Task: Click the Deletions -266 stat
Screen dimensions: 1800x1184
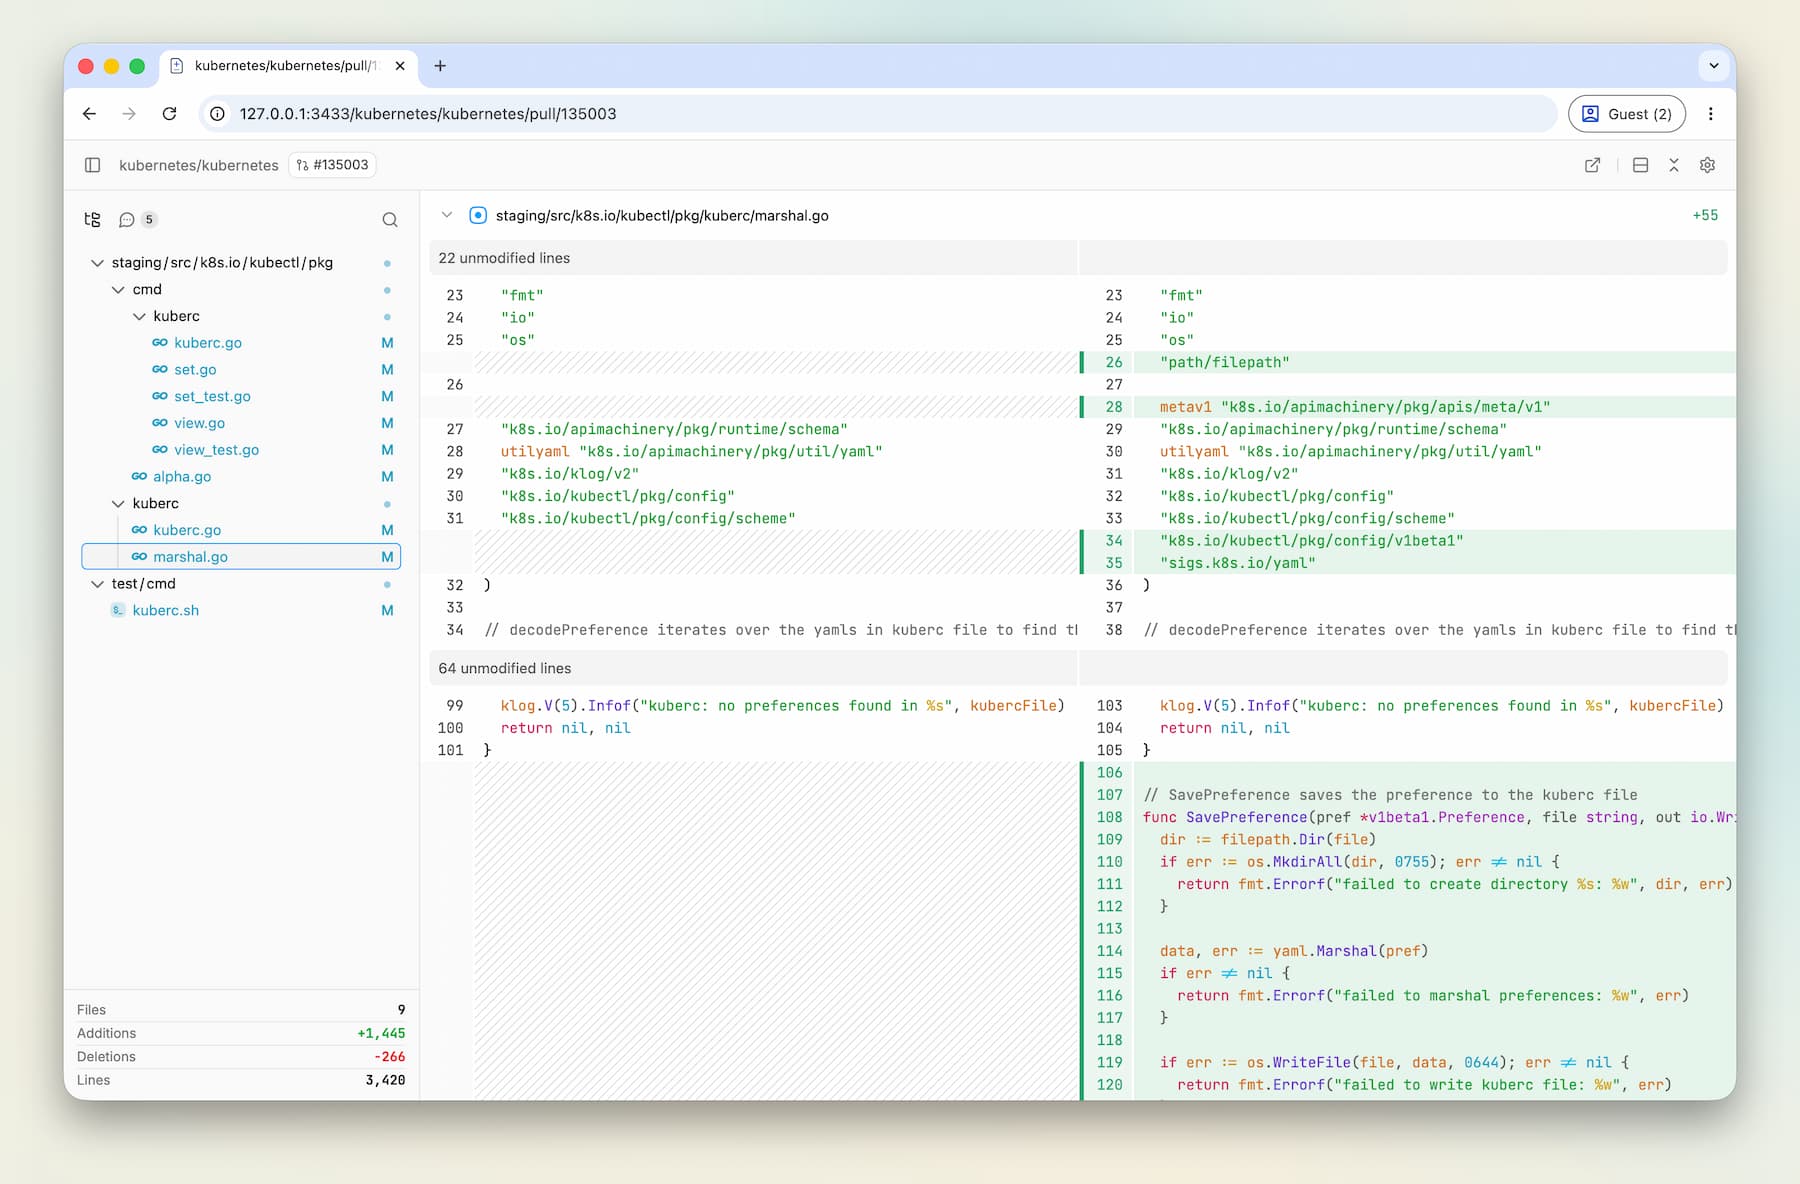Action: click(241, 1057)
